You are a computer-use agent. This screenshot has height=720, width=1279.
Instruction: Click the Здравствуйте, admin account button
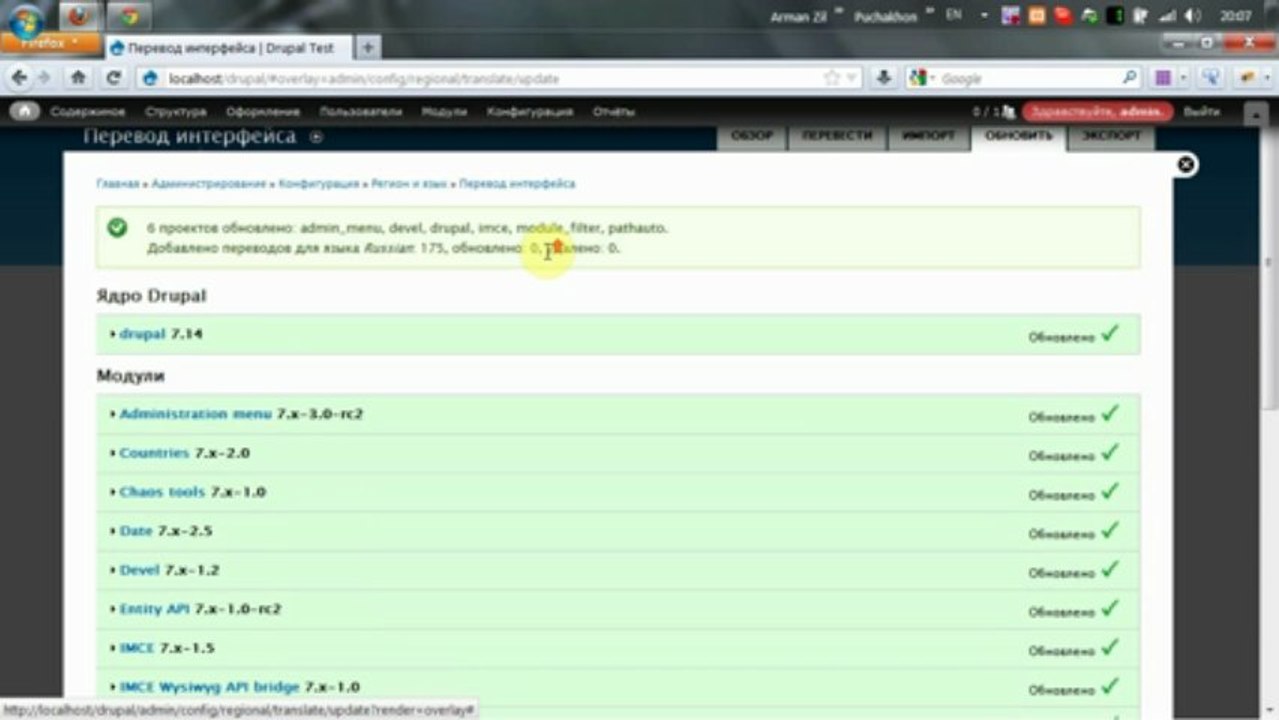coord(1095,112)
